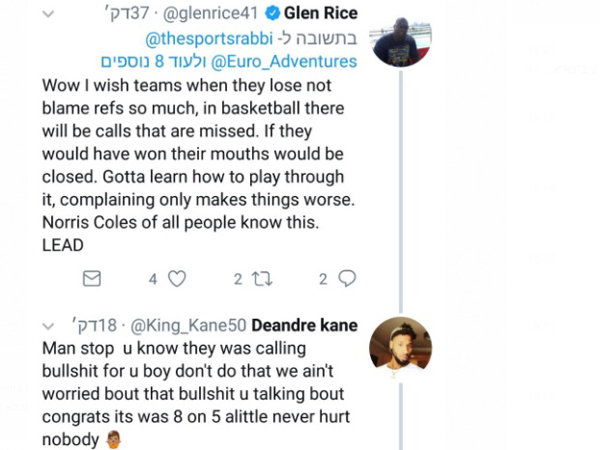
Task: Like Glen Rice's tweet with the heart
Action: (177, 279)
